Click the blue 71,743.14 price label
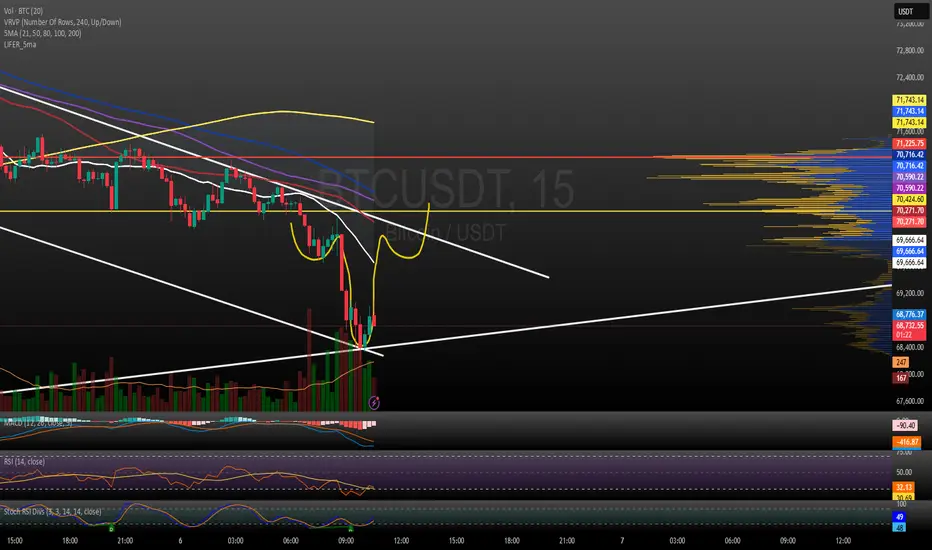Viewport: 932px width, 550px height. (909, 111)
